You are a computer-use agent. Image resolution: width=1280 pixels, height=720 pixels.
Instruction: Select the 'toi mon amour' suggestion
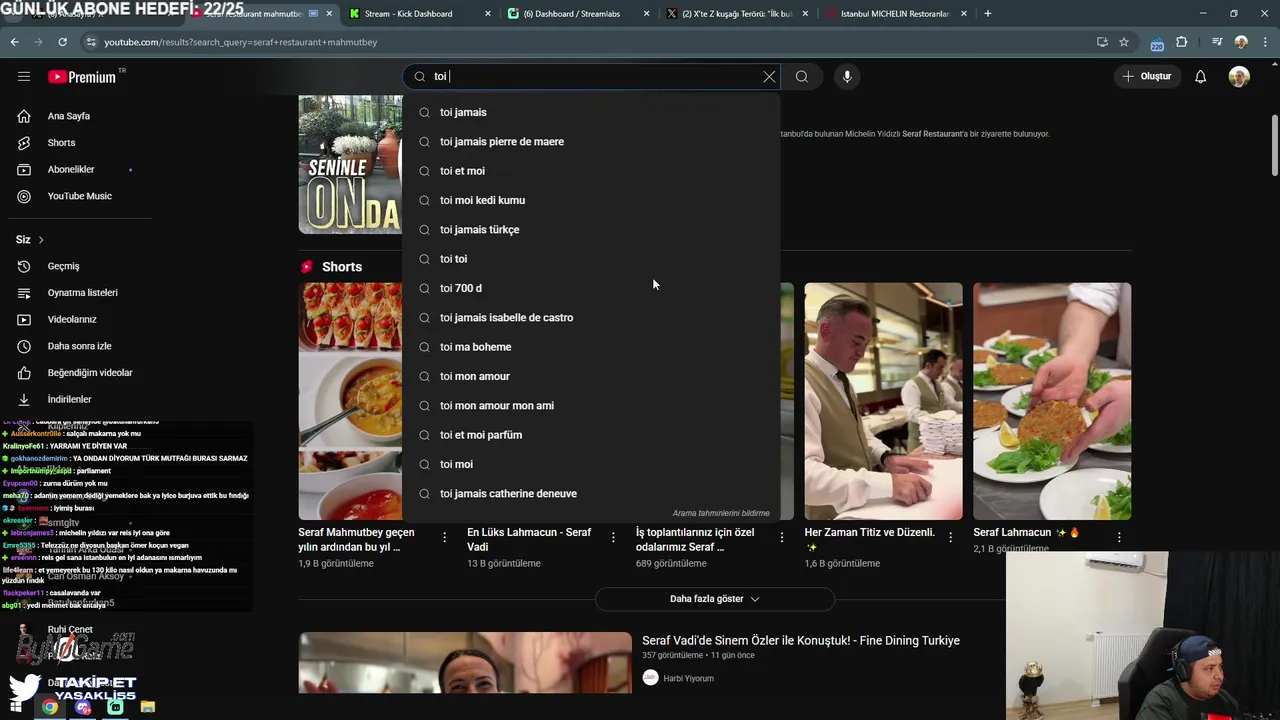click(591, 376)
